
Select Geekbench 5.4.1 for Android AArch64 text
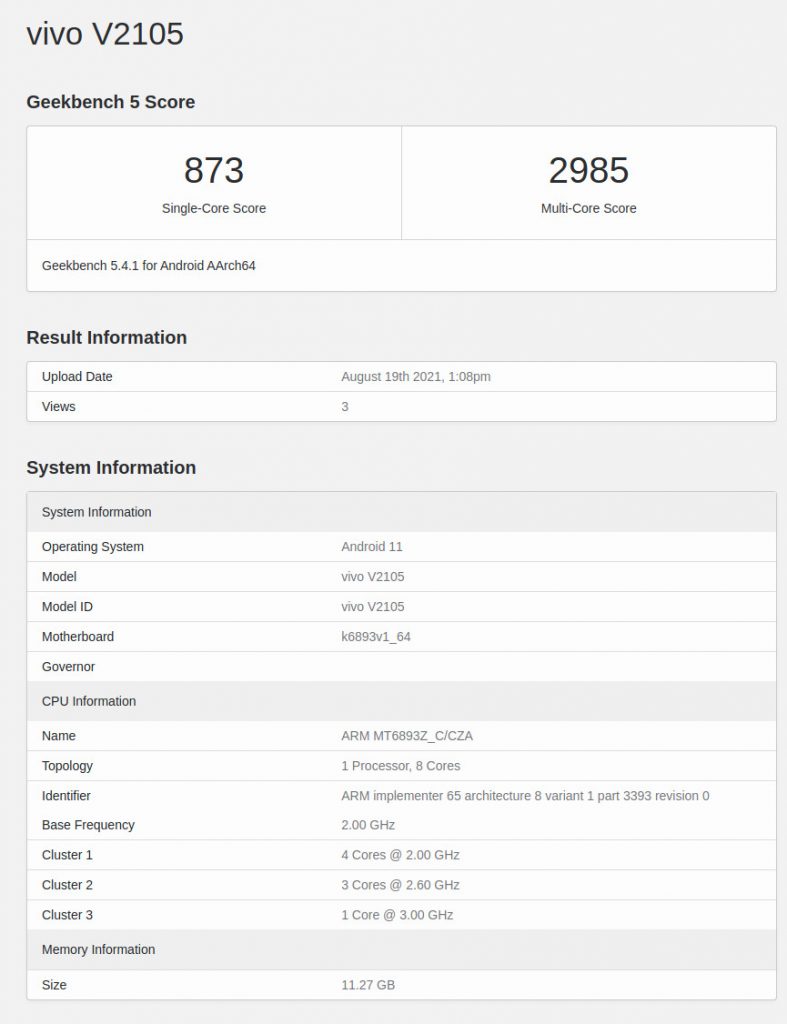pos(148,266)
